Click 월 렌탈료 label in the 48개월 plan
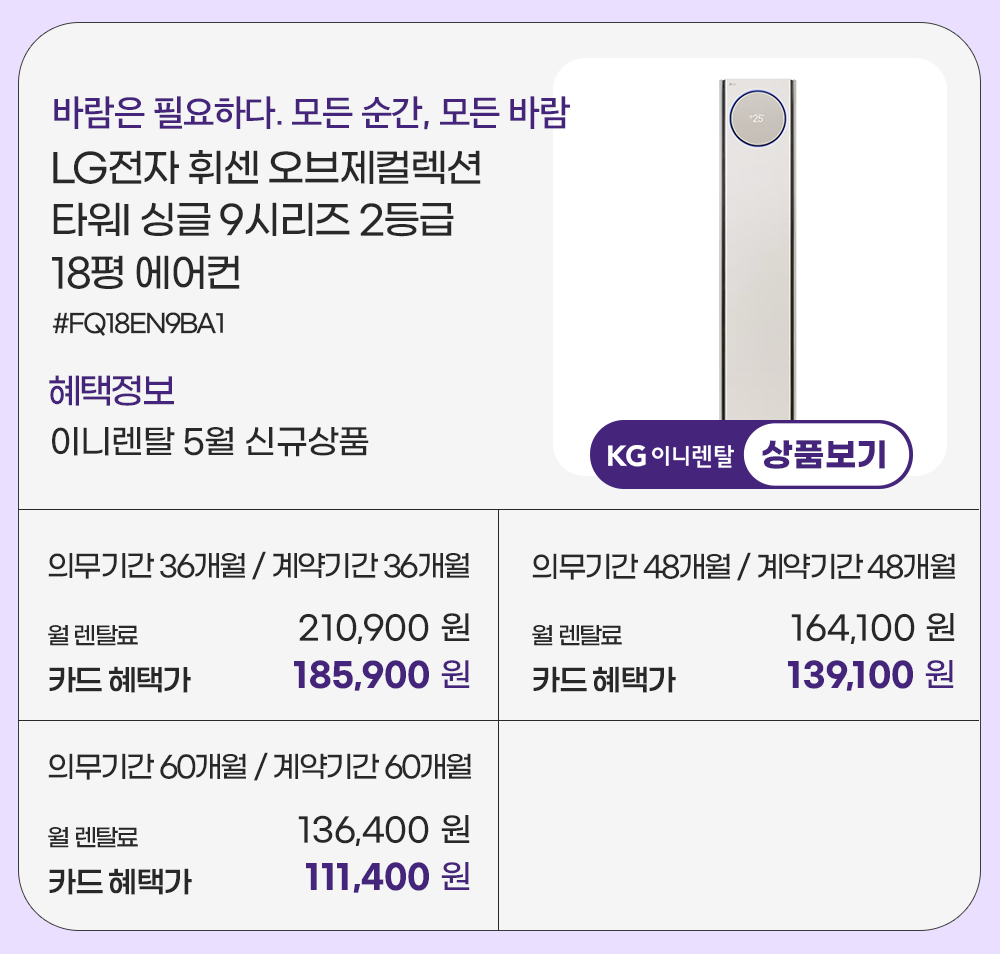Screen dimensions: 1000x954 click(x=577, y=633)
